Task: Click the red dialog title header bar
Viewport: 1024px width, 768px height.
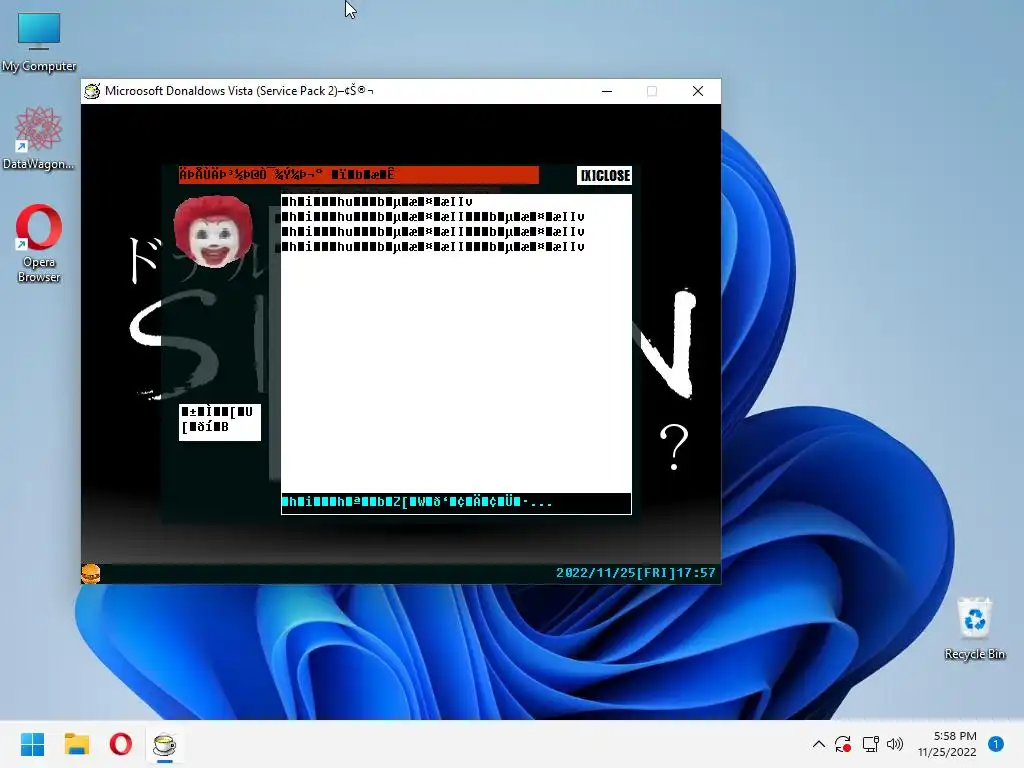Action: coord(359,174)
